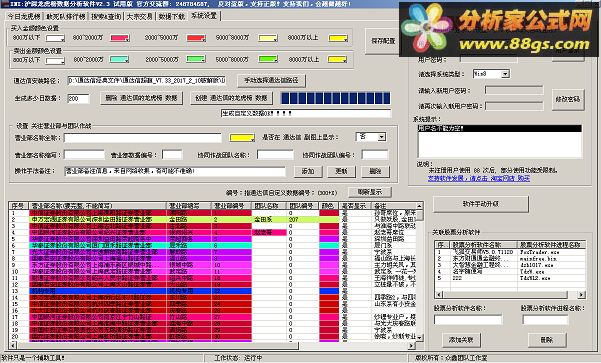601x363 pixels.
Task: Open the 淘宝网店 购买 link
Action: (x=479, y=178)
